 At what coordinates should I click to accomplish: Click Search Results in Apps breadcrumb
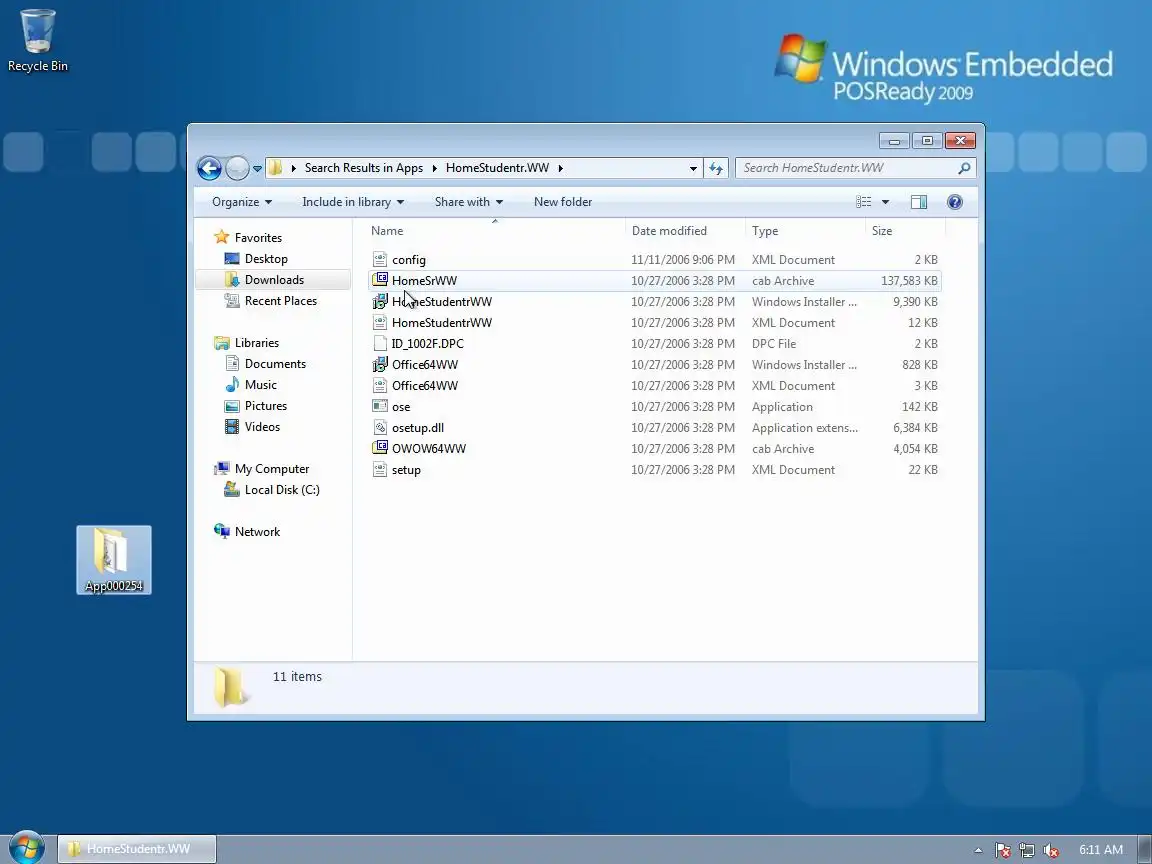[x=364, y=168]
